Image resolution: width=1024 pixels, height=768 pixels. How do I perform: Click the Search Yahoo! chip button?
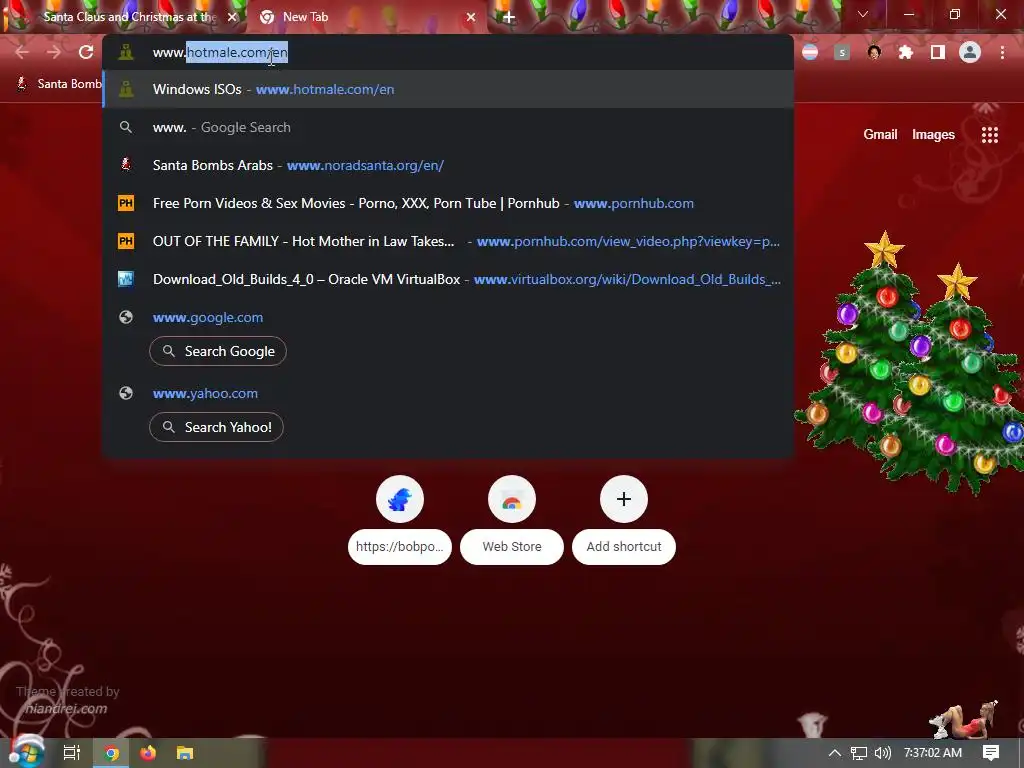(x=216, y=427)
